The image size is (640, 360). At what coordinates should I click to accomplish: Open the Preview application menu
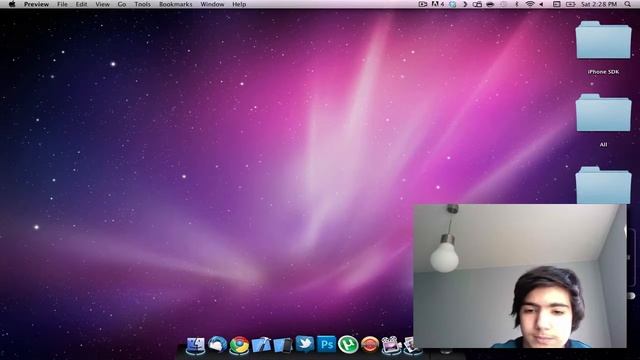click(x=36, y=4)
